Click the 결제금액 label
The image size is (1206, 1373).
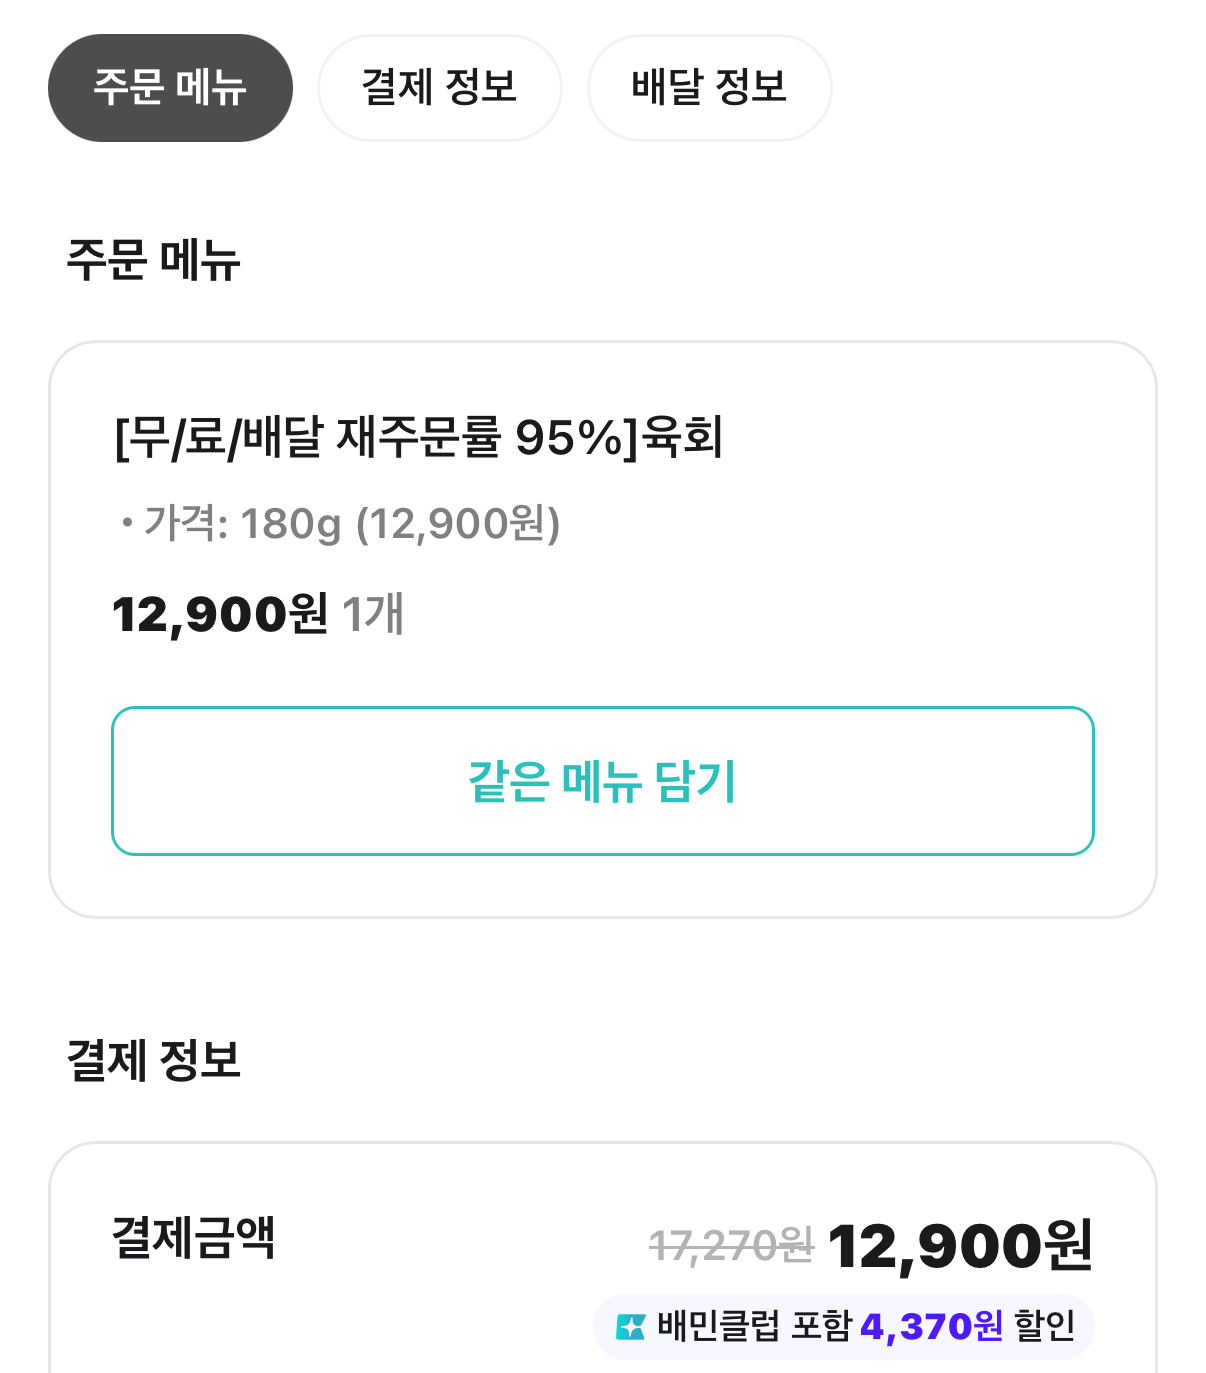[193, 1238]
